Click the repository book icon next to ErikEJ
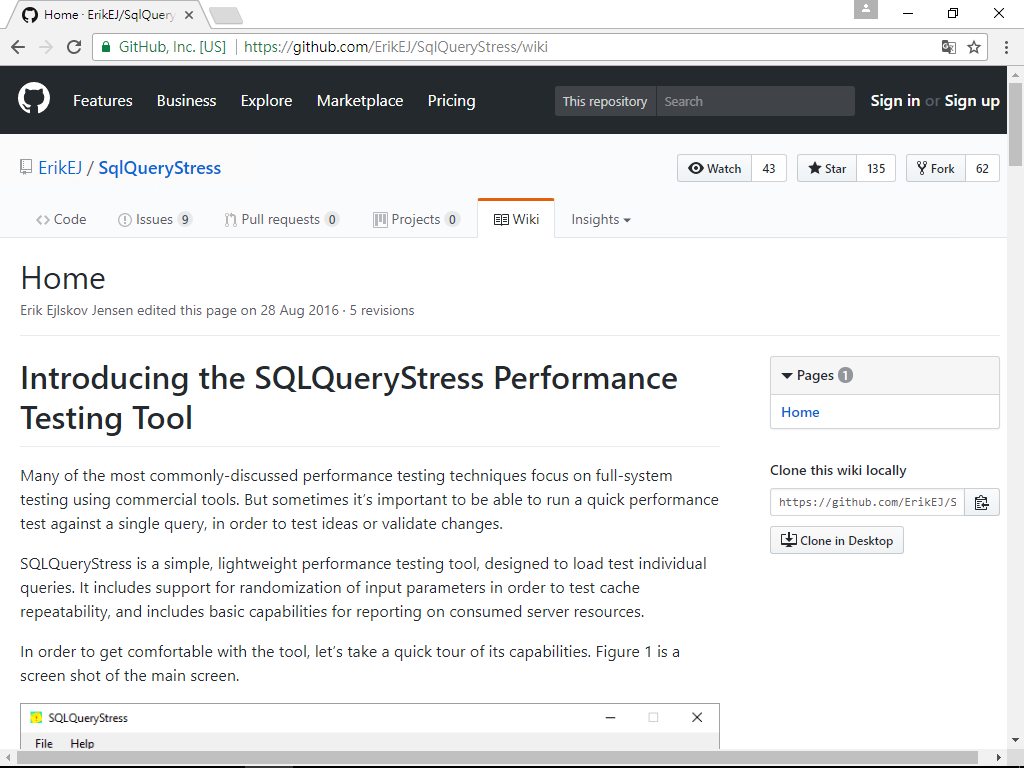1024x768 pixels. pyautogui.click(x=25, y=167)
